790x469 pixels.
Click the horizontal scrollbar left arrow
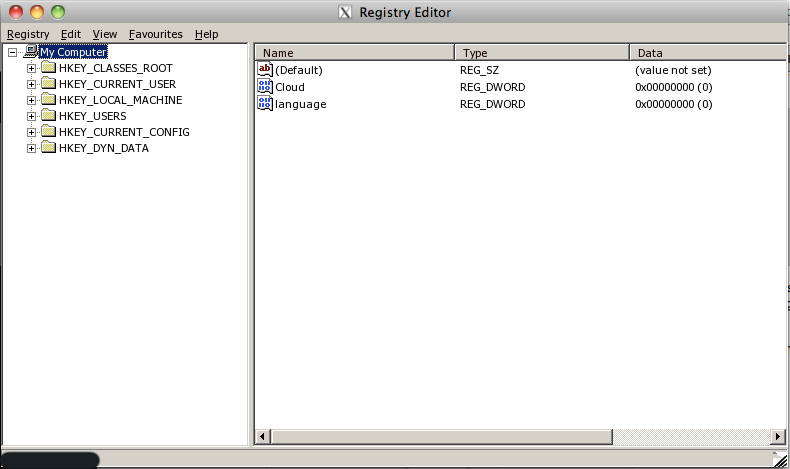(x=262, y=436)
